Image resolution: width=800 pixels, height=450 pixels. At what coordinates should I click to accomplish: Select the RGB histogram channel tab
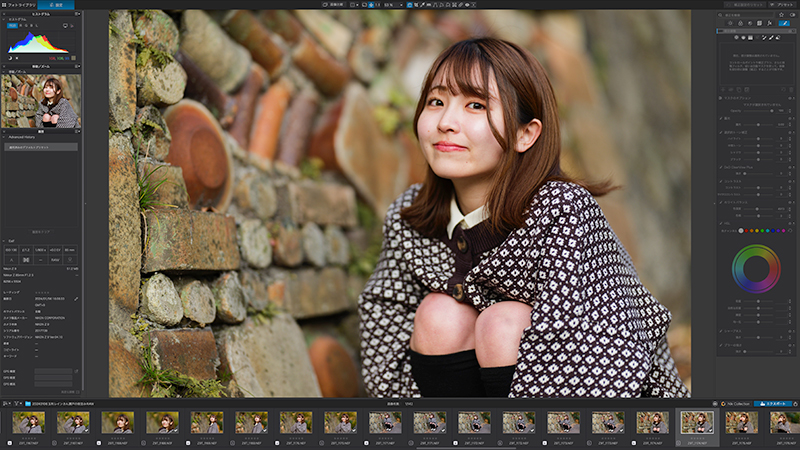pos(12,25)
